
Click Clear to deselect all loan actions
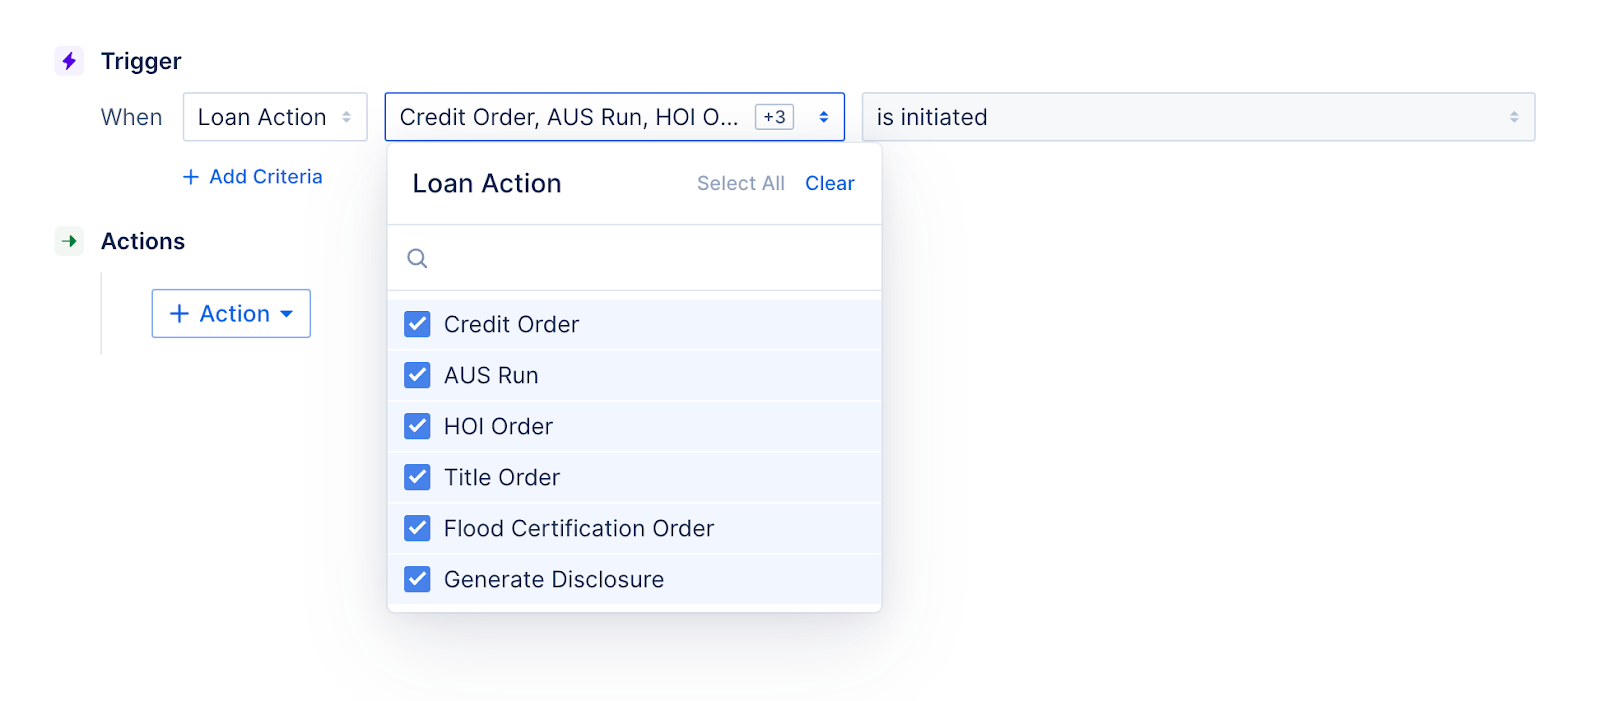(x=830, y=183)
